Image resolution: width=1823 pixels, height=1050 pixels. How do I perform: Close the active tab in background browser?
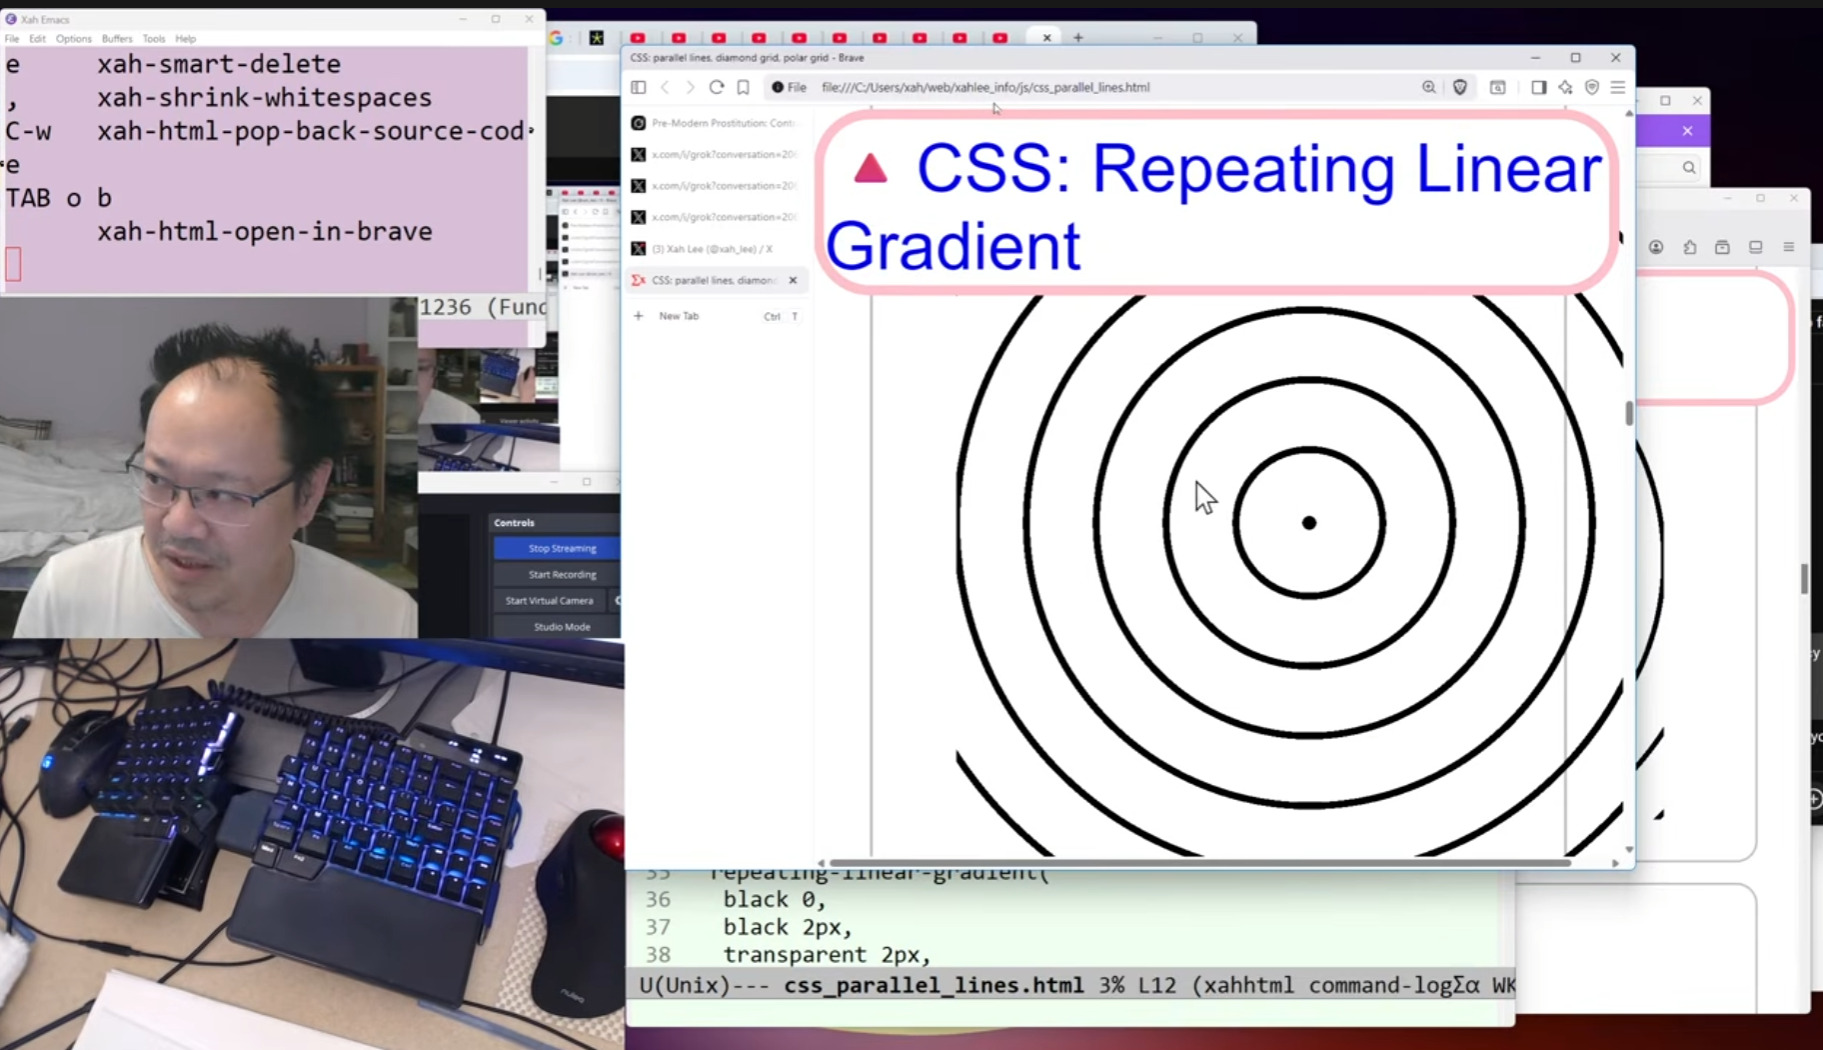[x=1047, y=38]
